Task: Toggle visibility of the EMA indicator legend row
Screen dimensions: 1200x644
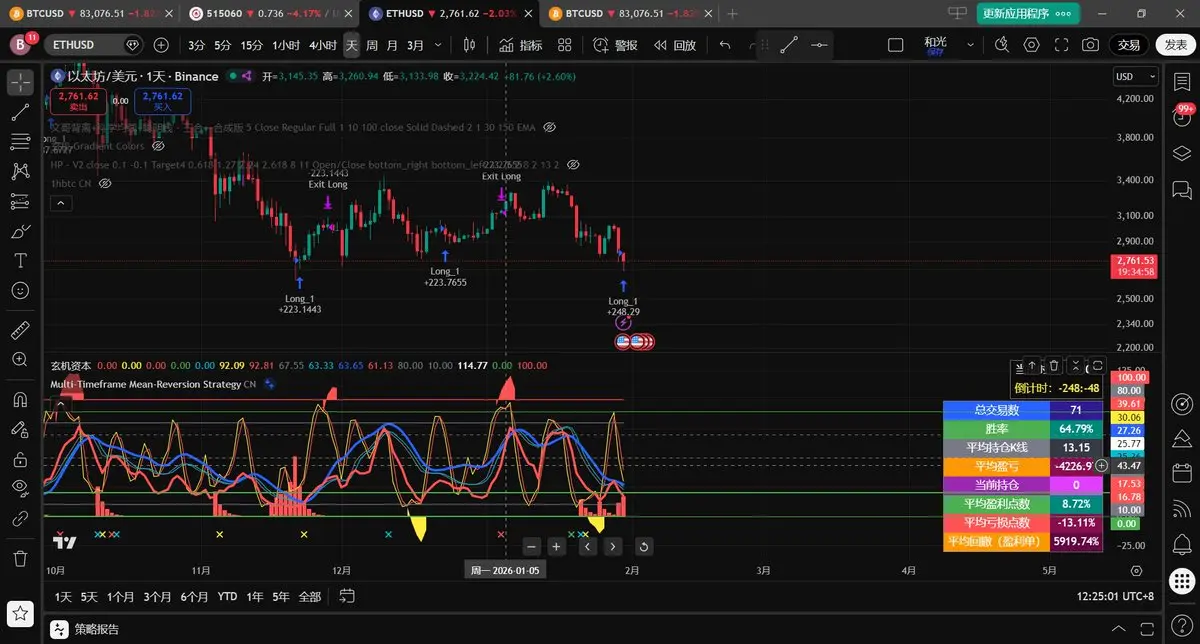Action: [x=549, y=128]
